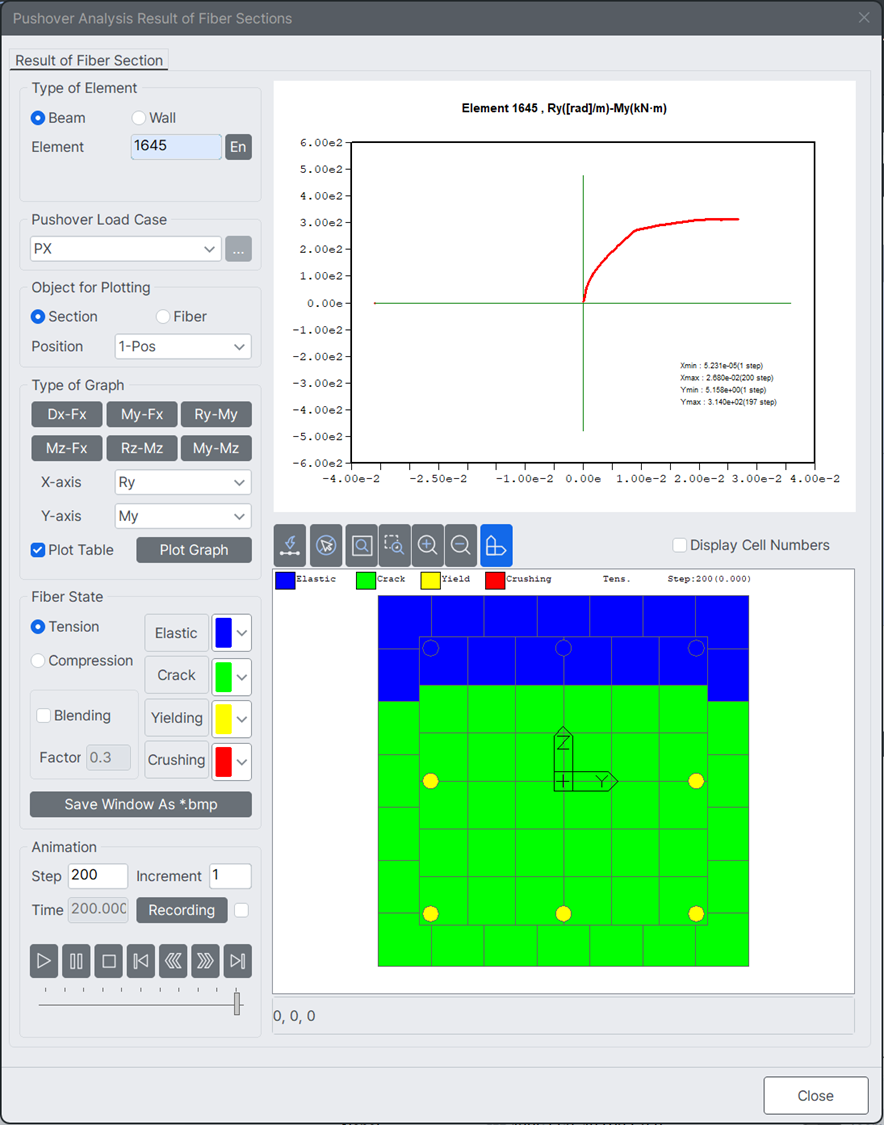The height and width of the screenshot is (1125, 884).
Task: Open the Pushover Load Case PX dropdown
Action: click(x=126, y=249)
